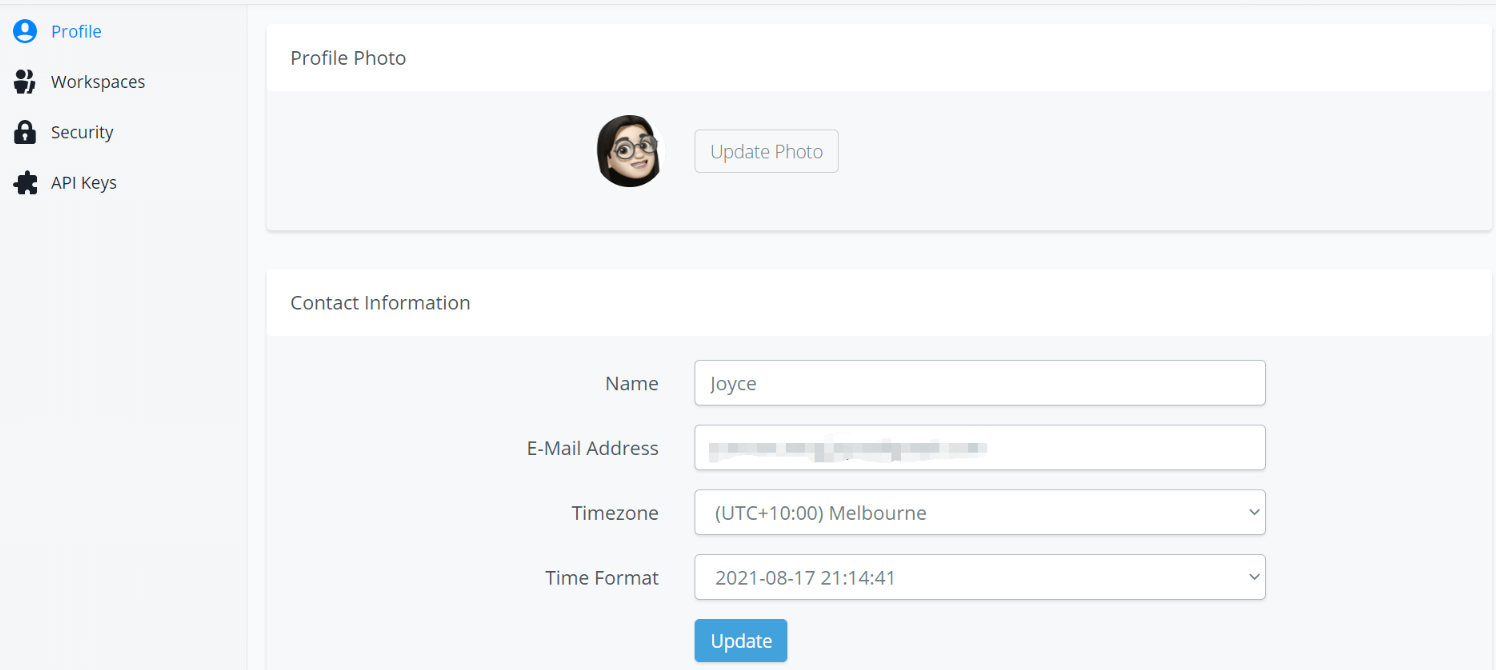Click the Timezone field label
Screen dimensions: 1496x670
click(x=615, y=513)
